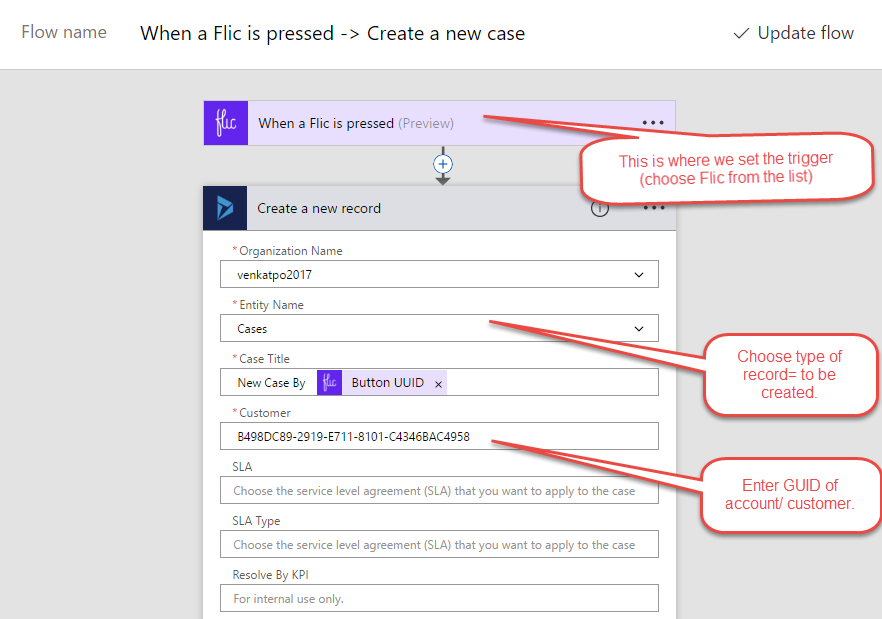Focus the SLA Type input field
Screen dimensions: 882x619
(439, 545)
